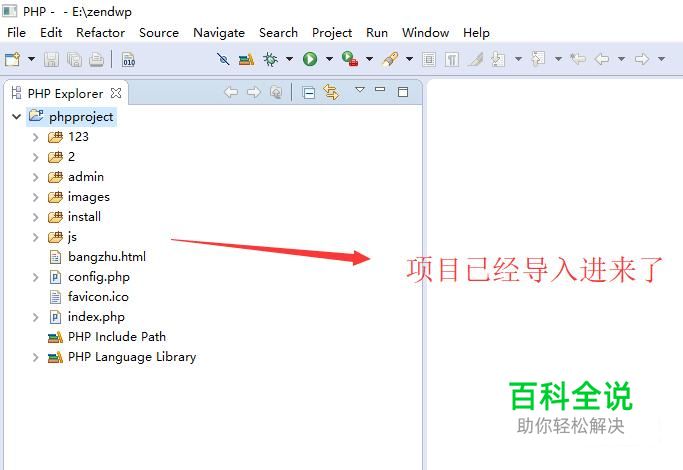
Task: Open the Search menu
Action: (279, 33)
